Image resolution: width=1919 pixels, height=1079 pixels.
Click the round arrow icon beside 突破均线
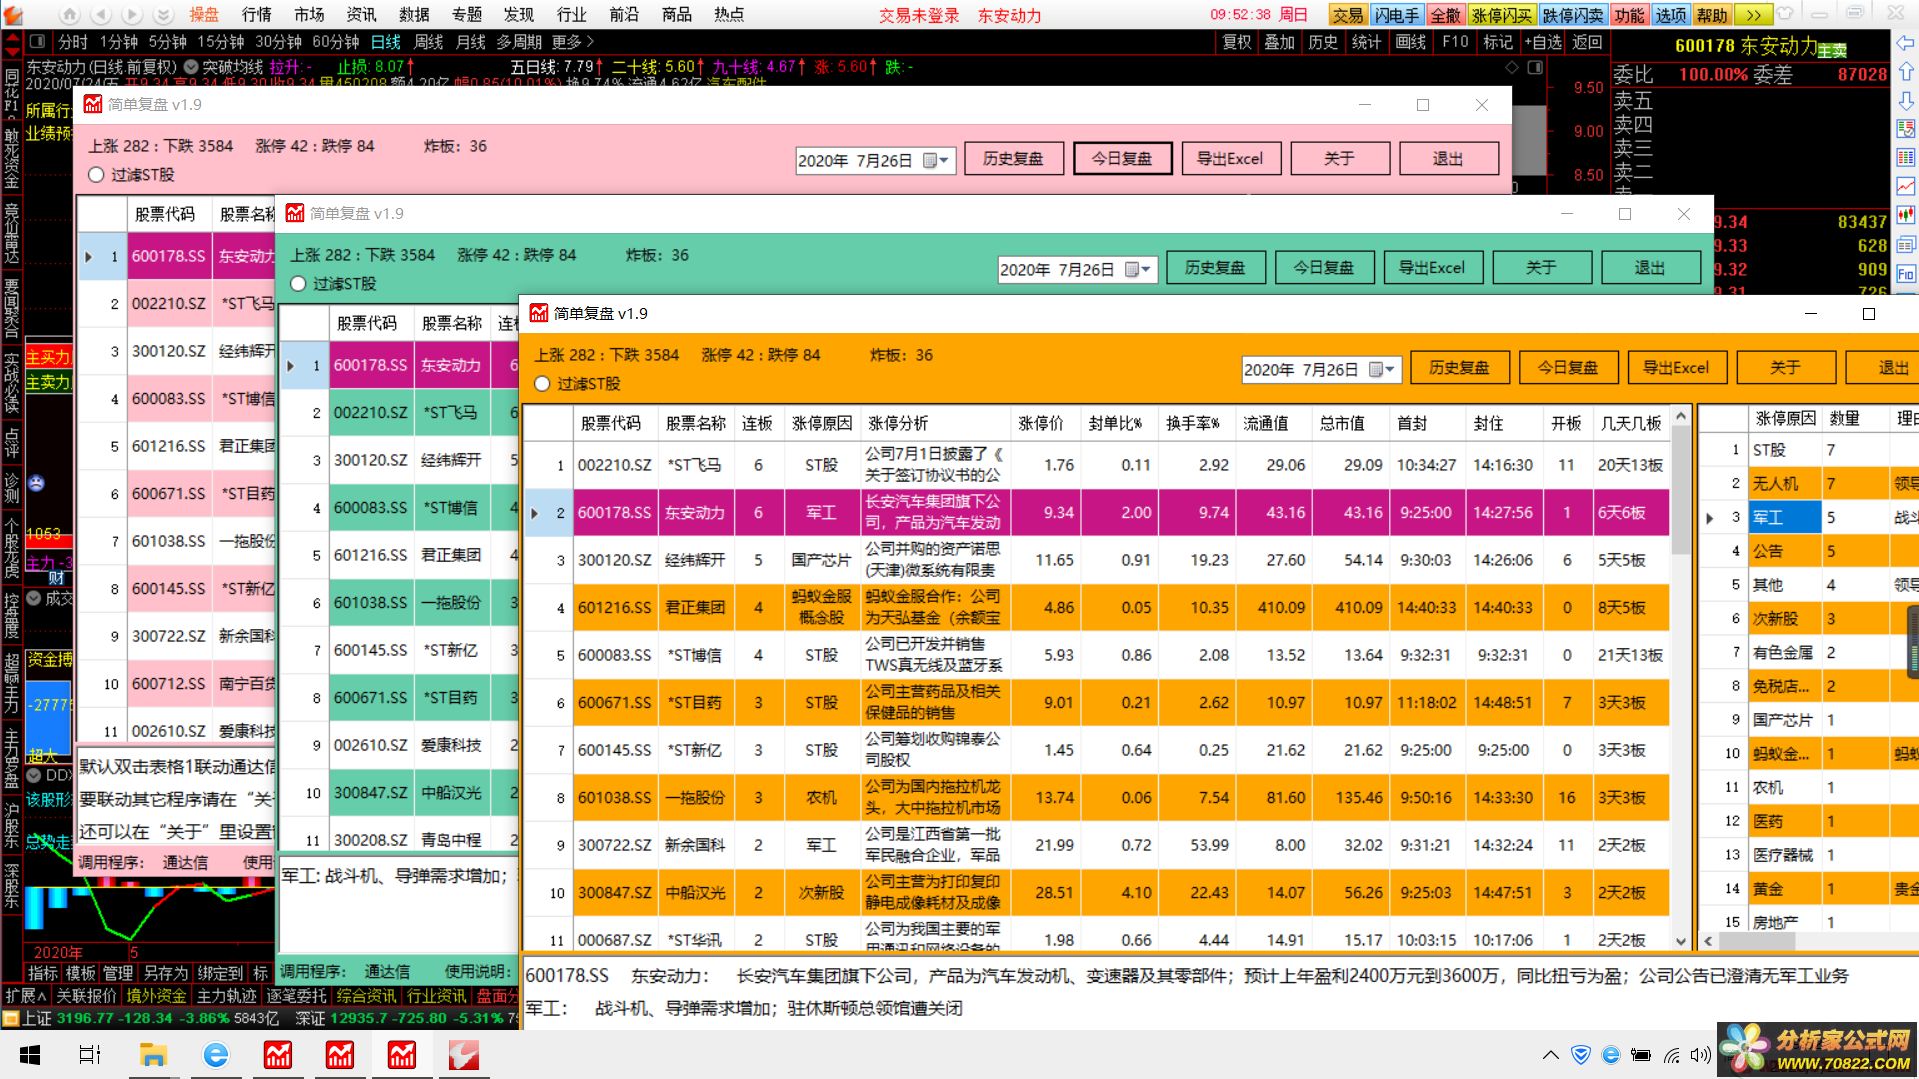click(191, 67)
